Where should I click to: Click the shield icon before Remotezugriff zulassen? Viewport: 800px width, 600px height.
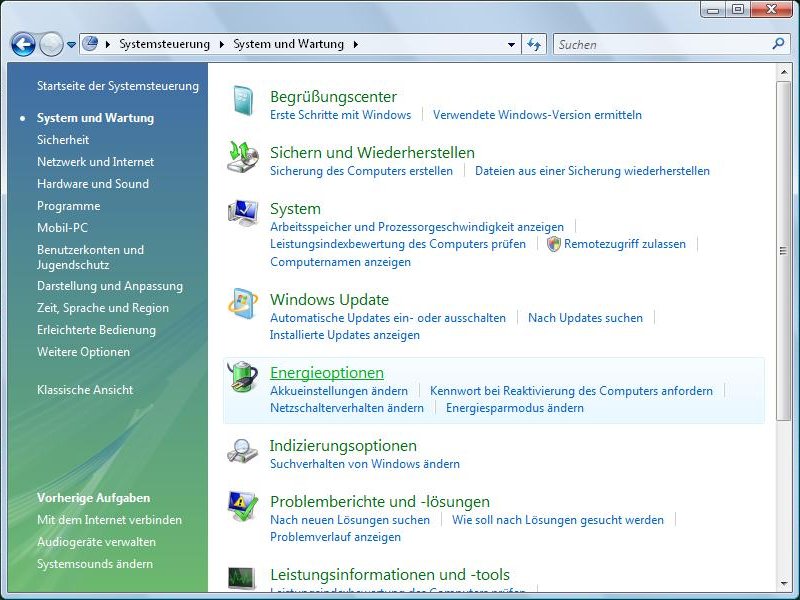[x=554, y=244]
